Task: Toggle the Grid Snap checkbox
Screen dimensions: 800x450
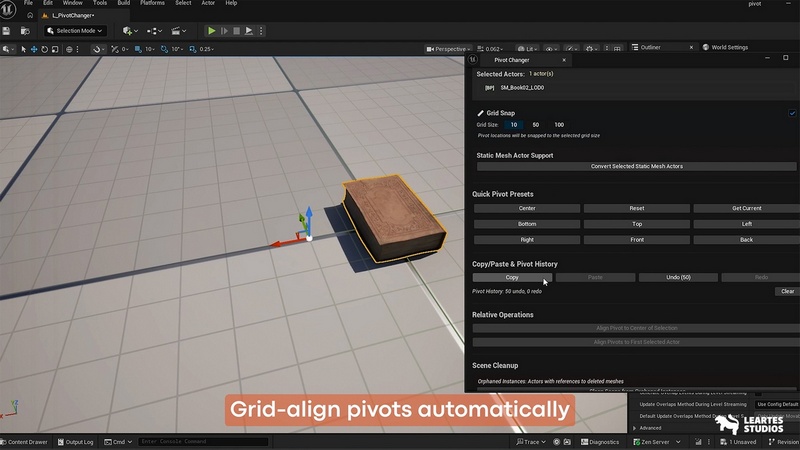Action: [x=792, y=113]
